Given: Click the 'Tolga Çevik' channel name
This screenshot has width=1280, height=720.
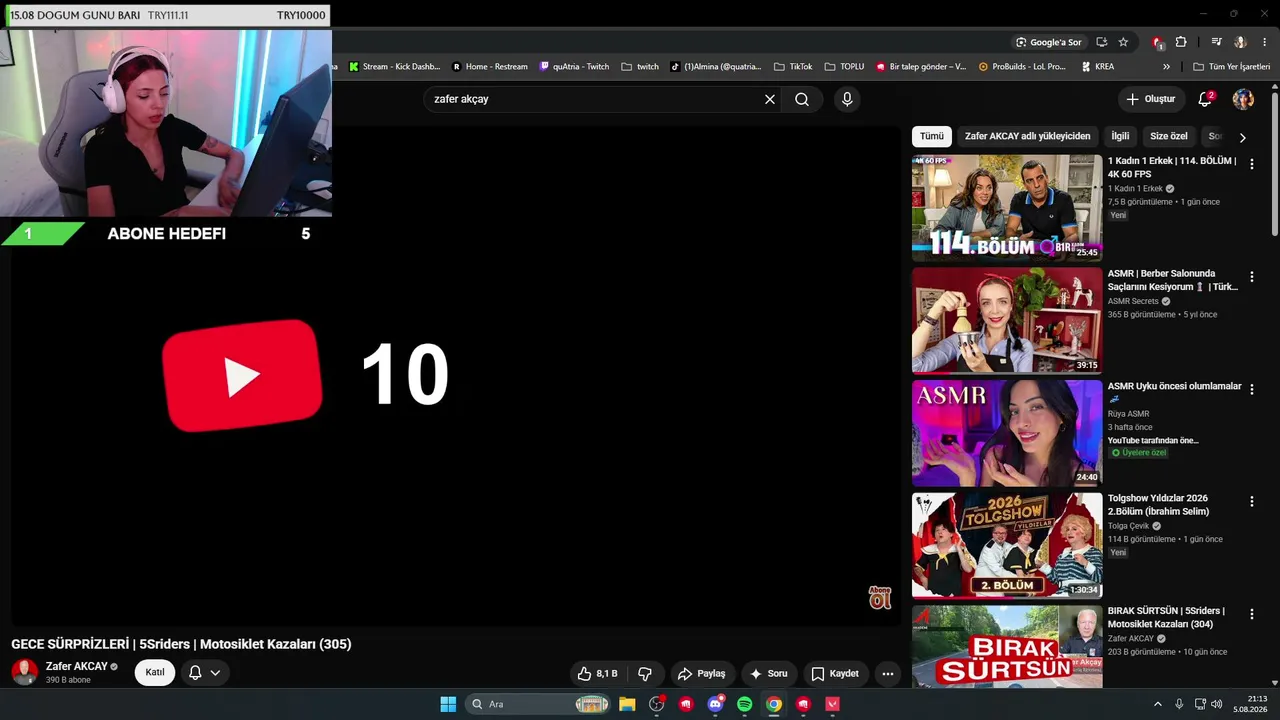Looking at the screenshot, I should [1129, 526].
